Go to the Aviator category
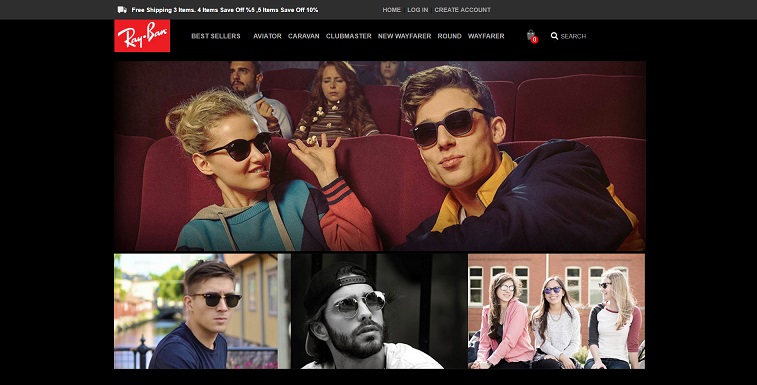 pos(267,36)
